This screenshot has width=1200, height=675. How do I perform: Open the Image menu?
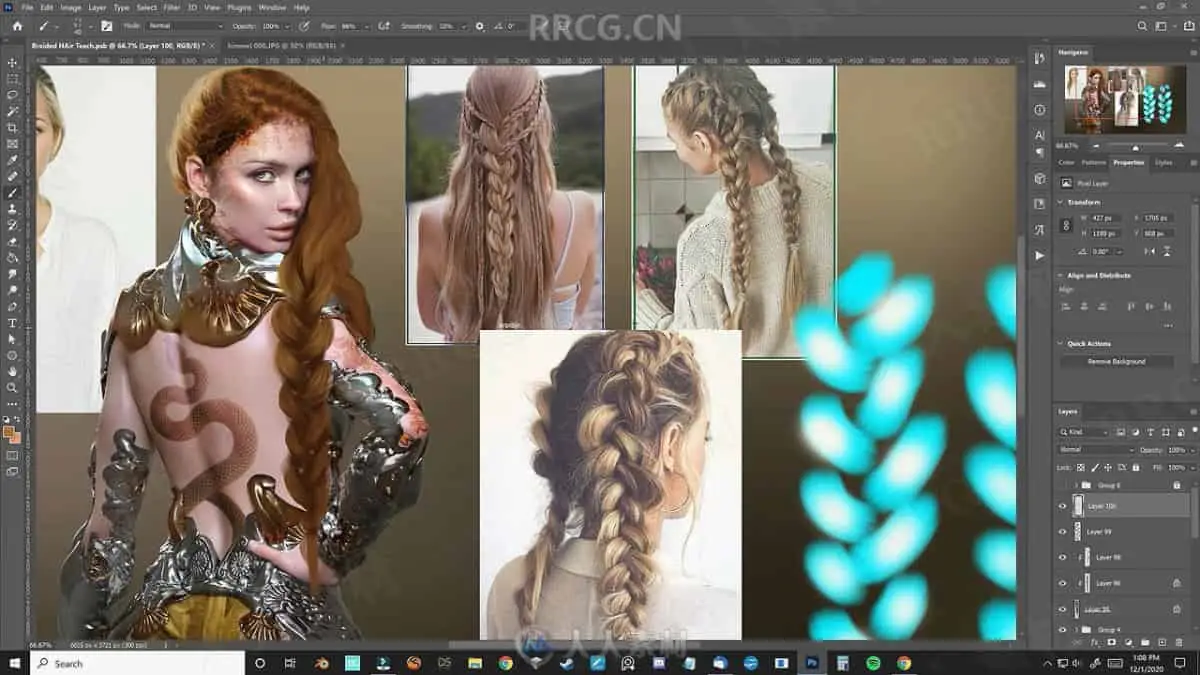pyautogui.click(x=70, y=7)
